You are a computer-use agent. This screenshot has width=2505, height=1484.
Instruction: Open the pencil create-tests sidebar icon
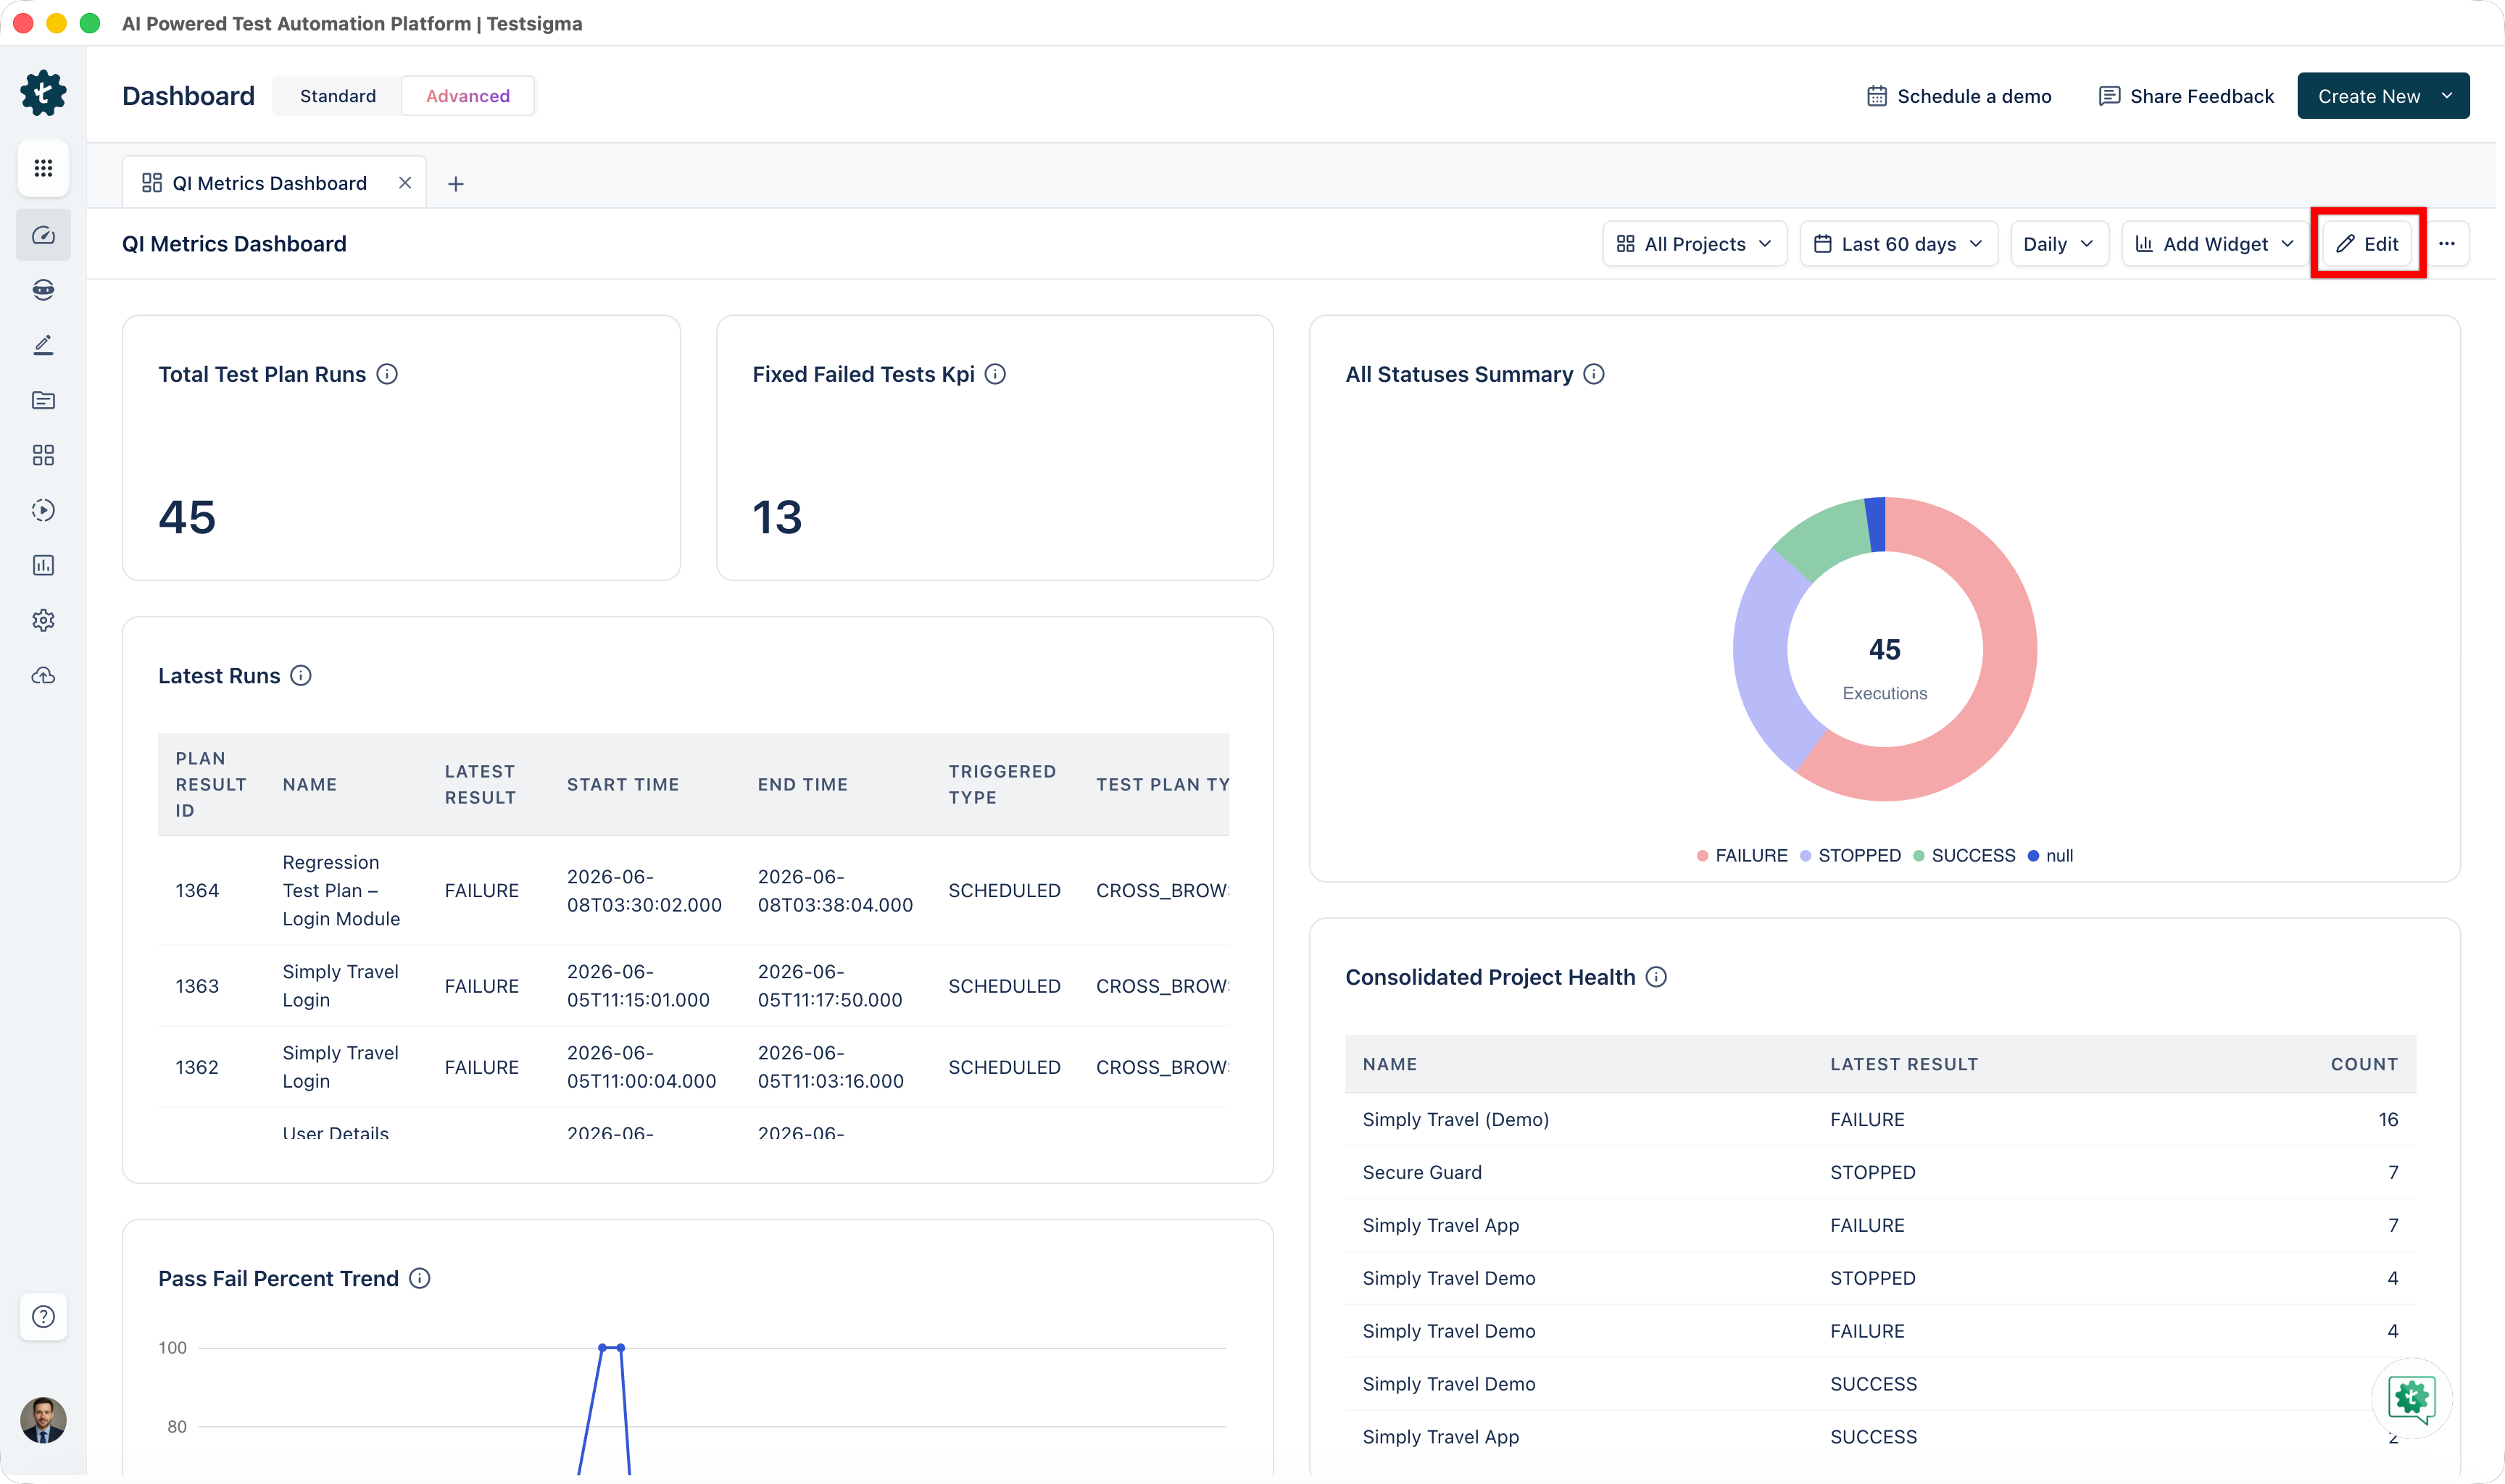pyautogui.click(x=43, y=345)
